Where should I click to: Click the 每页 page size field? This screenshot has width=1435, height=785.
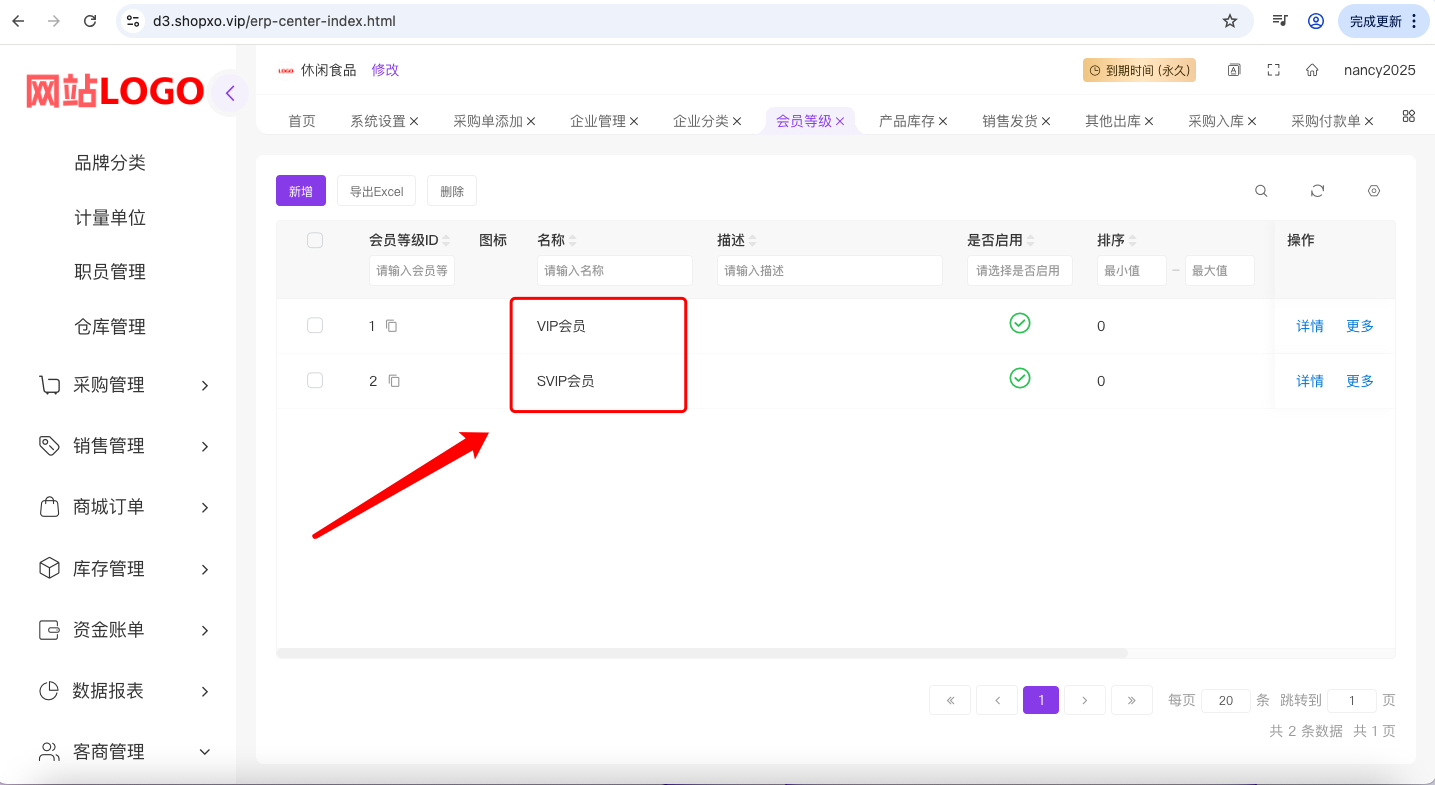point(1226,701)
